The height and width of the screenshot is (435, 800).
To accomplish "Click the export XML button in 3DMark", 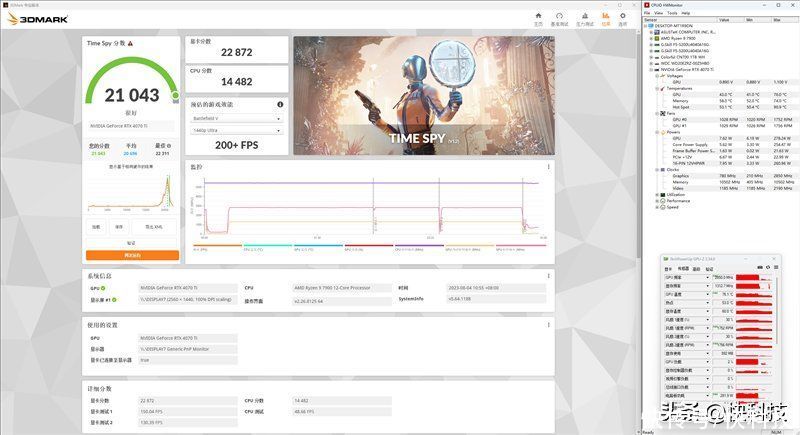I will [x=154, y=227].
